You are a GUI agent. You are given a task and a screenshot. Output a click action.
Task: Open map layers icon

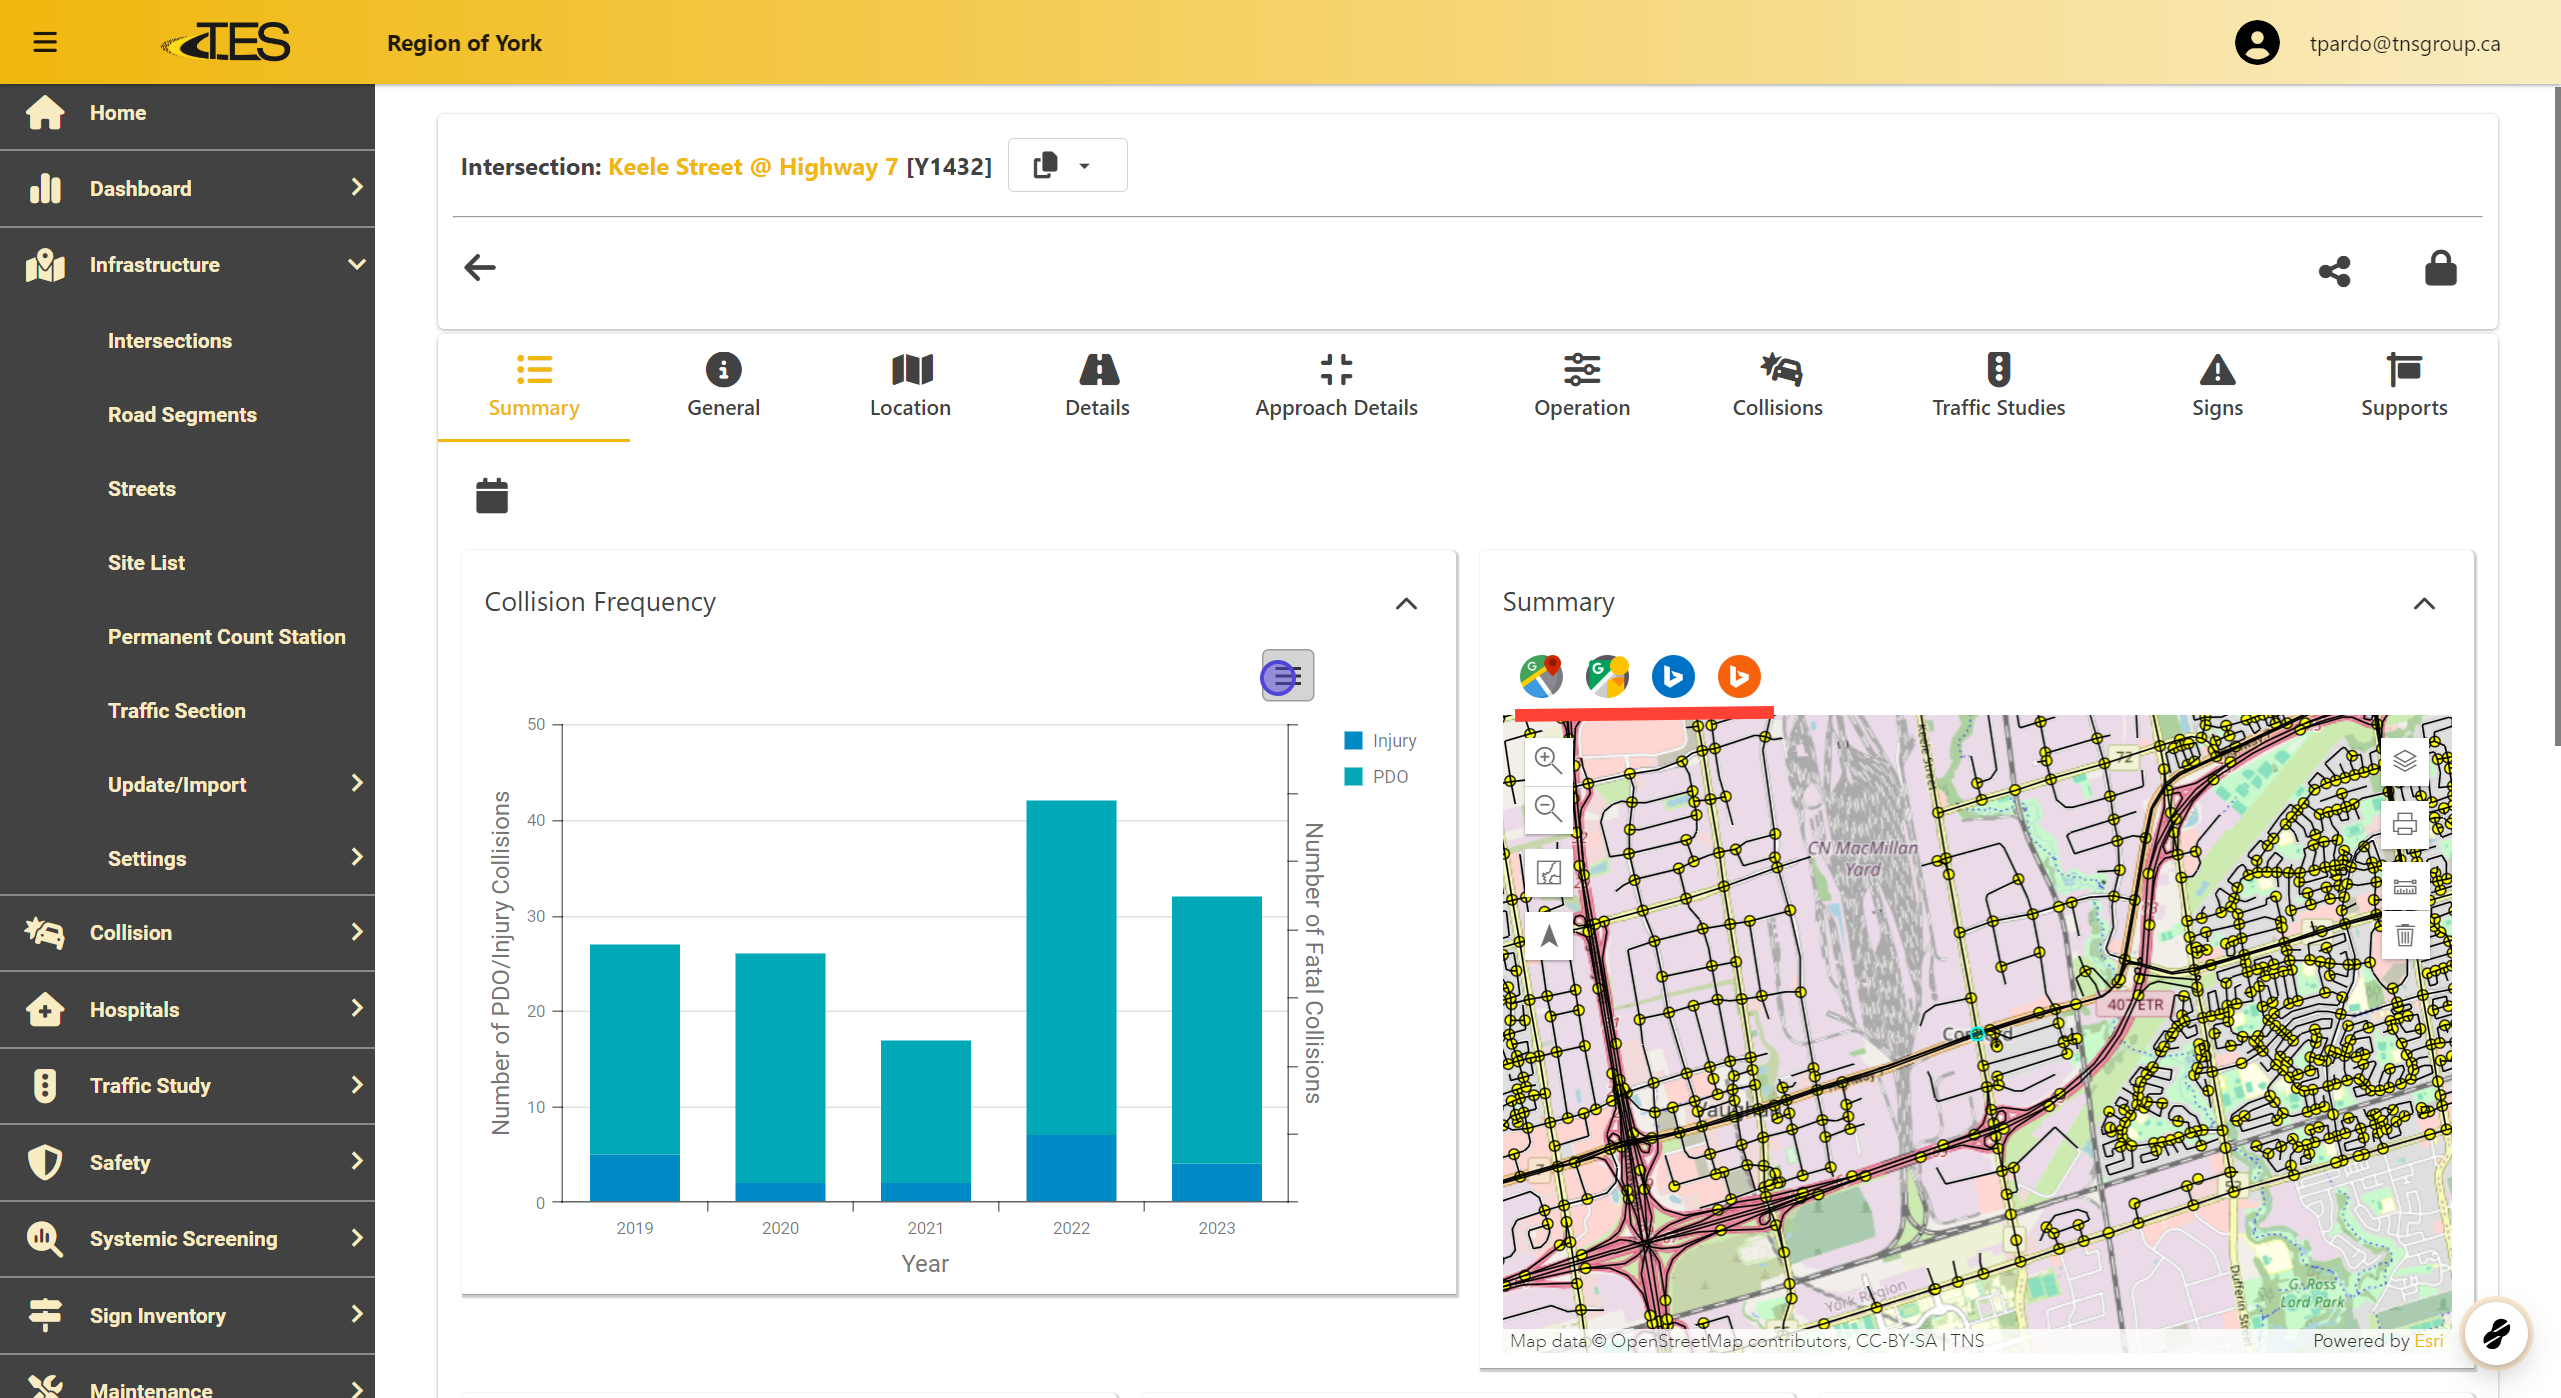pyautogui.click(x=2405, y=761)
